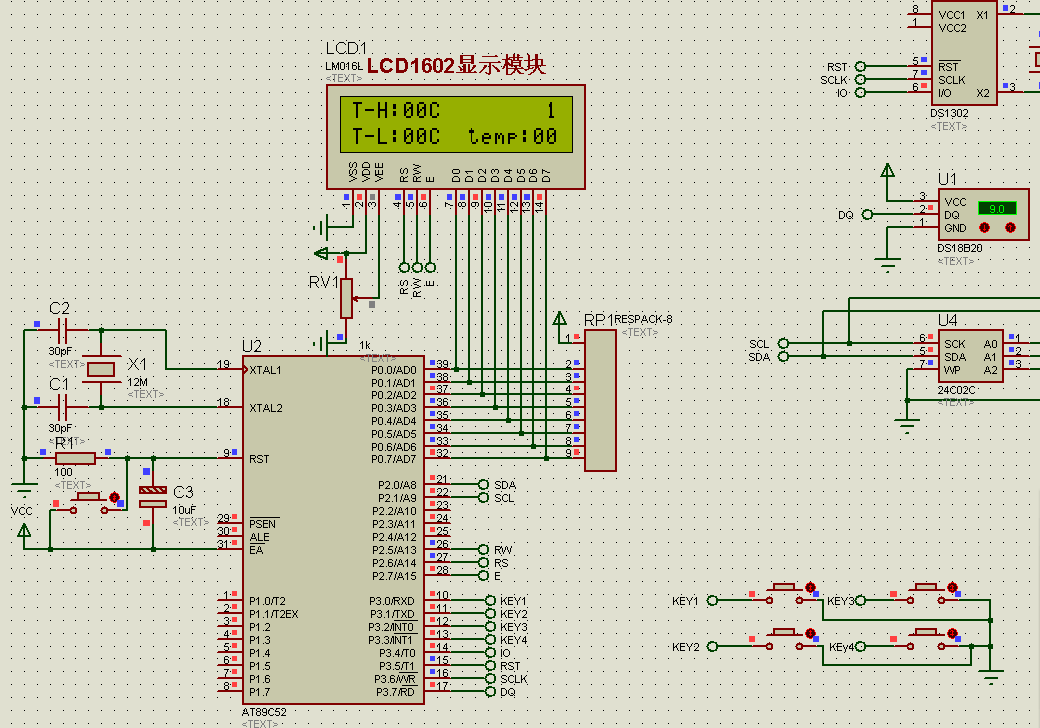Click the 'AT89C52' part label under U2
This screenshot has height=728, width=1040.
(264, 712)
